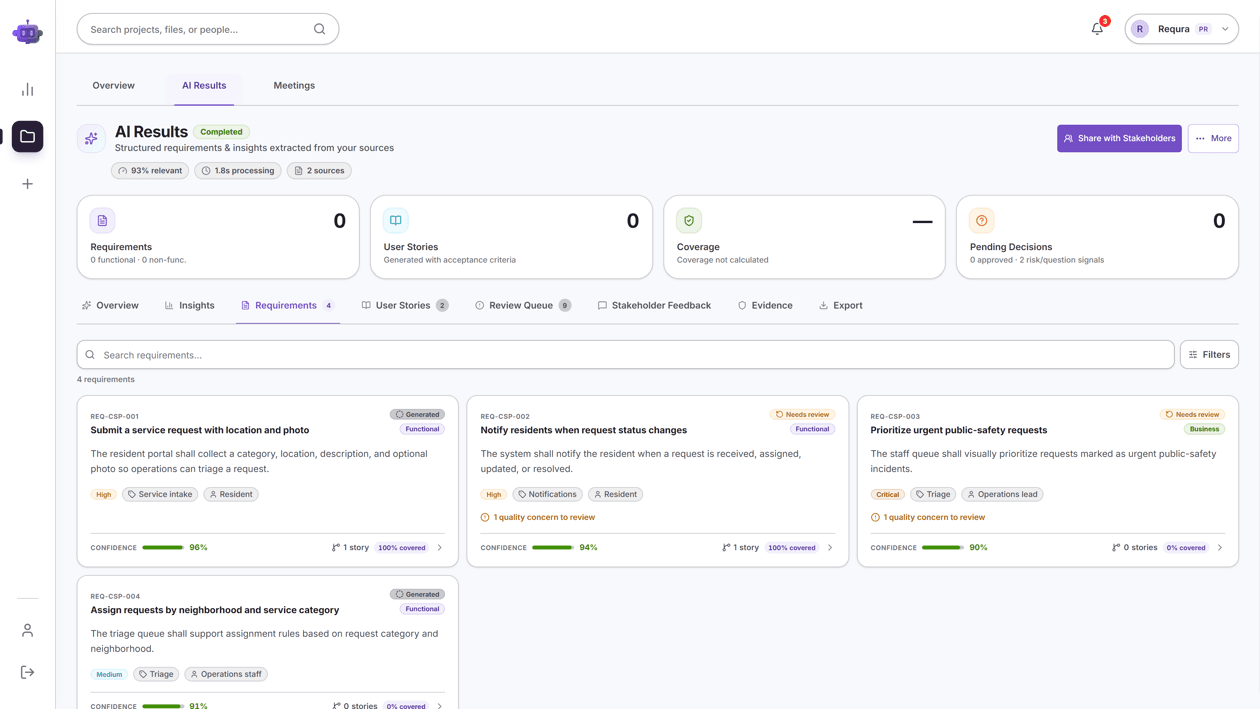
Task: Click 100% covered badge on REQ-CSP-001
Action: (402, 548)
